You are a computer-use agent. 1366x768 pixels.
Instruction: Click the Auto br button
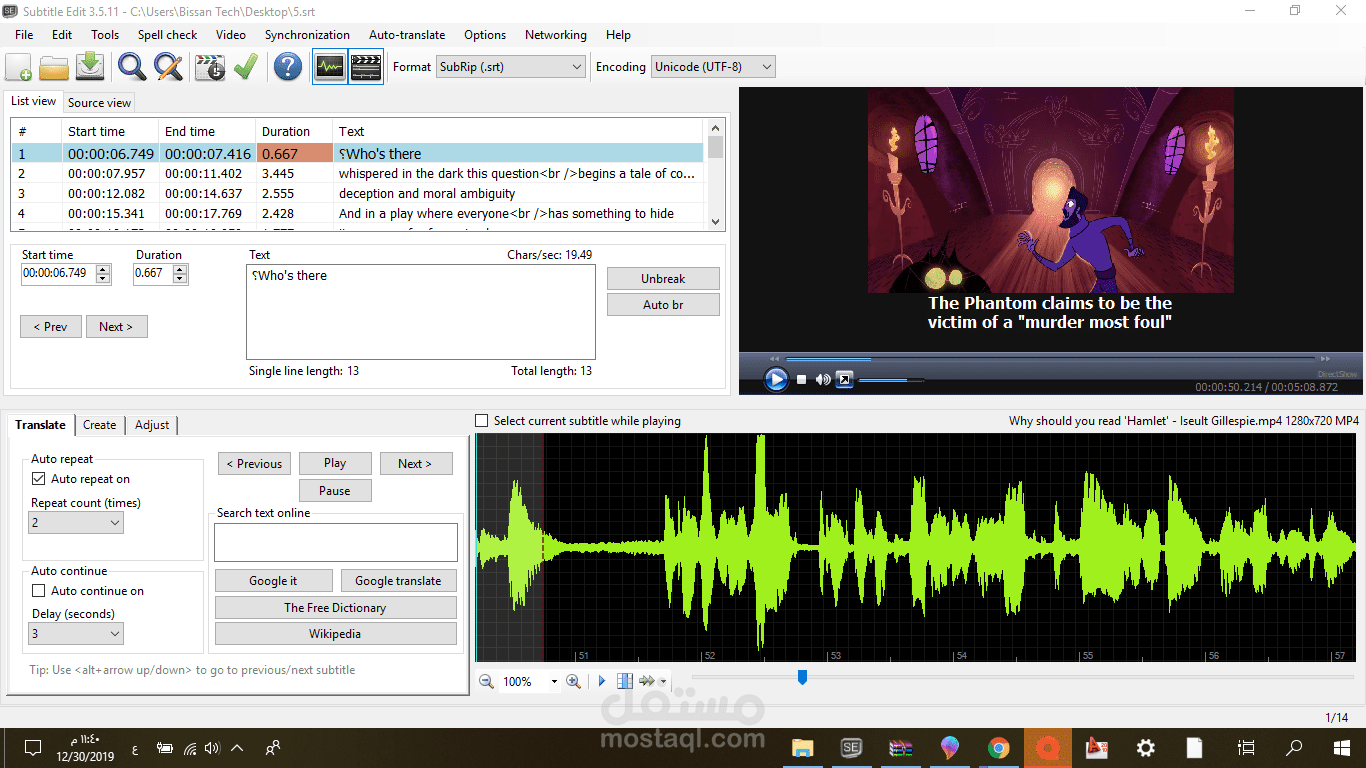coord(663,304)
